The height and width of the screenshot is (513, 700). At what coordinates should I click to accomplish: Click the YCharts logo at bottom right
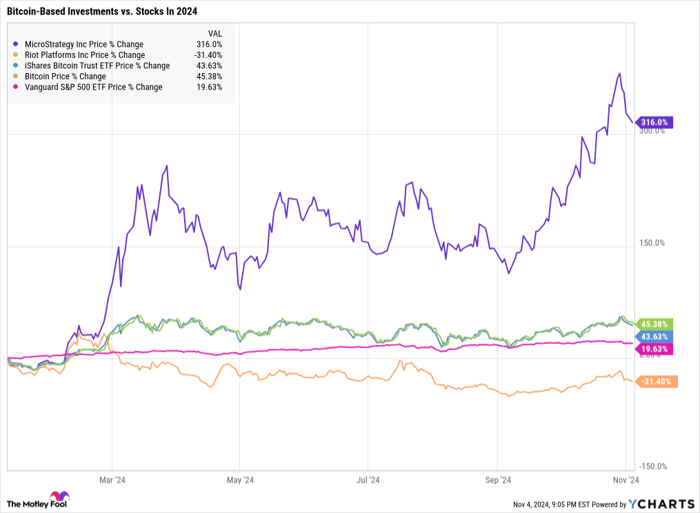[x=658, y=500]
